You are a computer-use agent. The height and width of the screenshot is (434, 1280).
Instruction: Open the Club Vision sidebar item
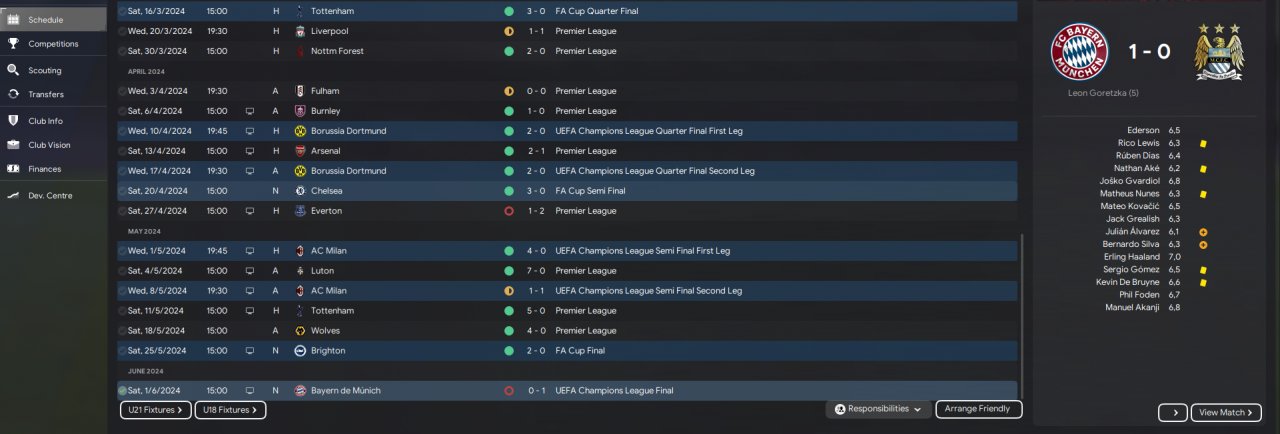coord(49,145)
